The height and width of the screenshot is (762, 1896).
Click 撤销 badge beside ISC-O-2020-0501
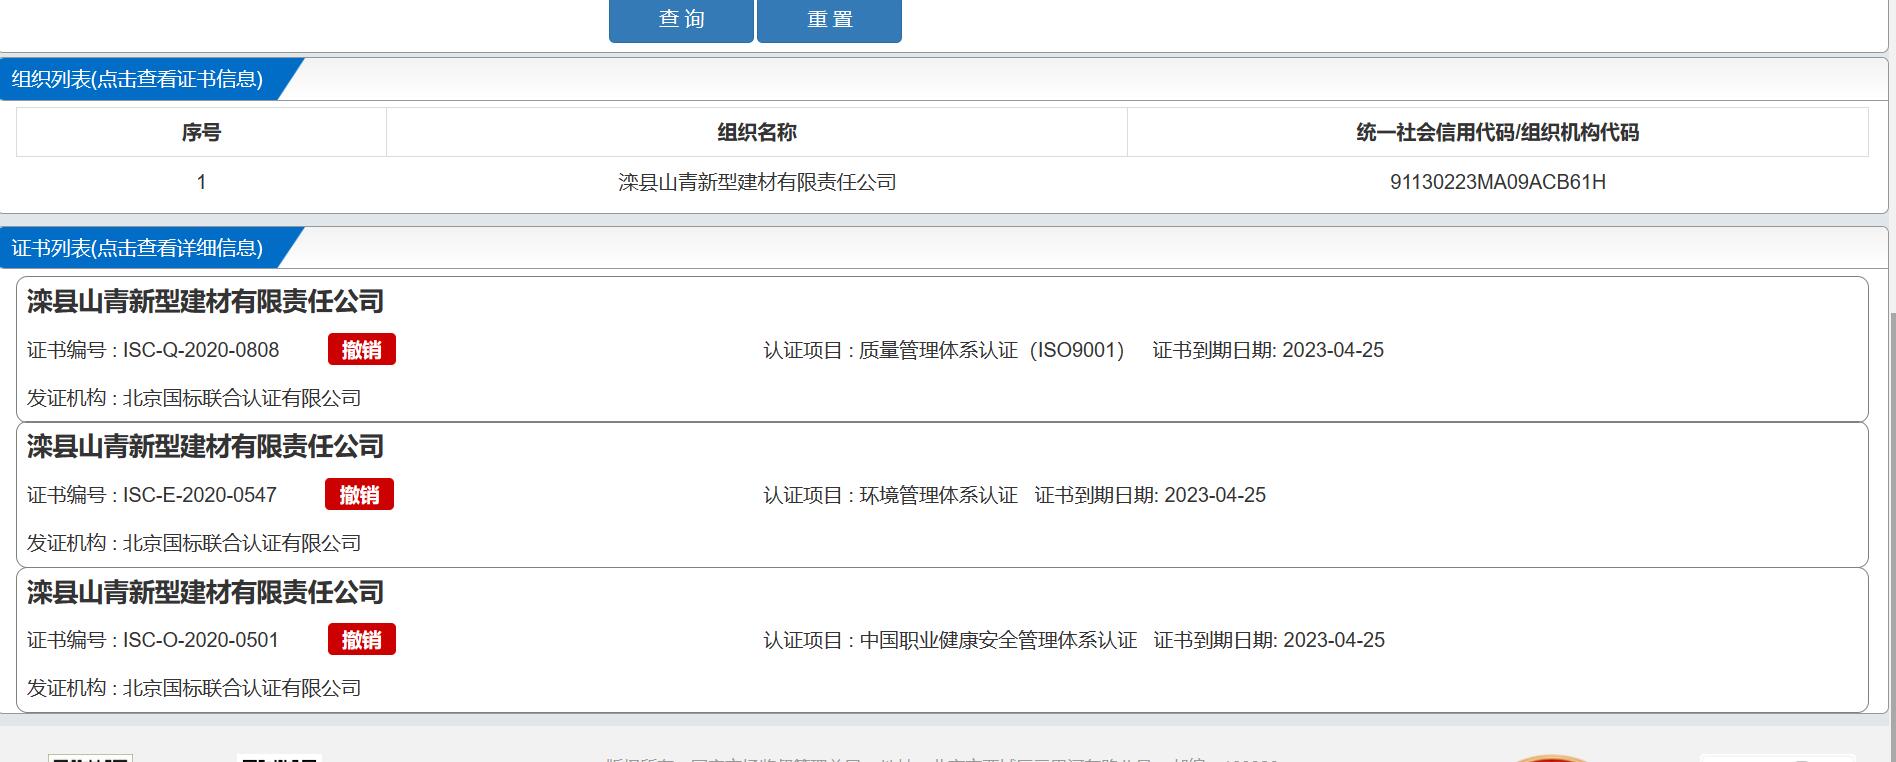[362, 640]
